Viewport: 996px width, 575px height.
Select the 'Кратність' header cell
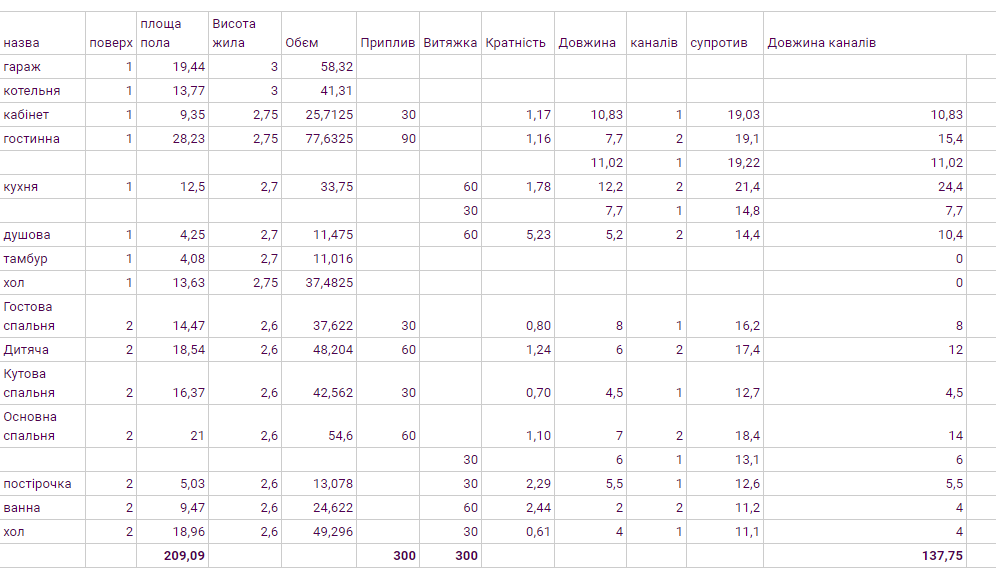click(x=518, y=33)
